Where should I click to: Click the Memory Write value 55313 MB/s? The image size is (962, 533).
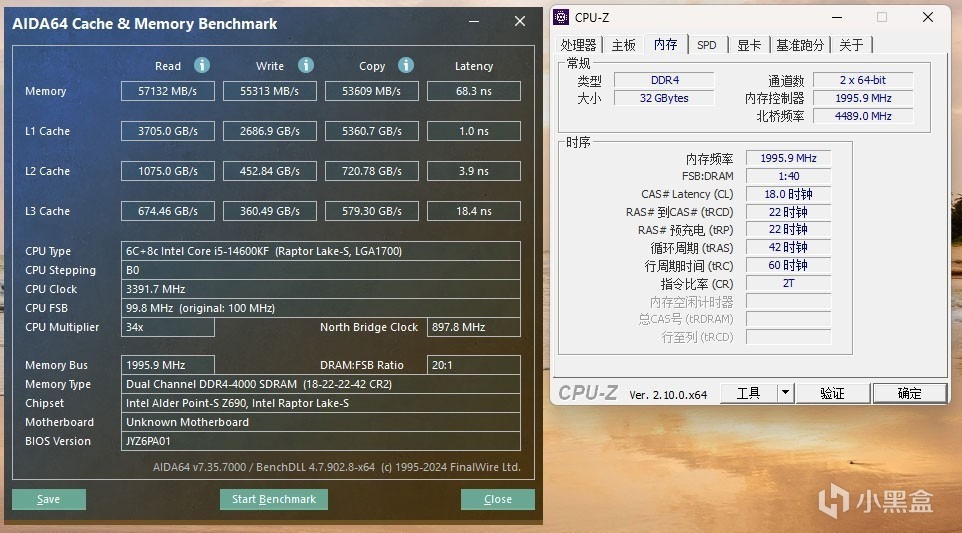click(269, 91)
